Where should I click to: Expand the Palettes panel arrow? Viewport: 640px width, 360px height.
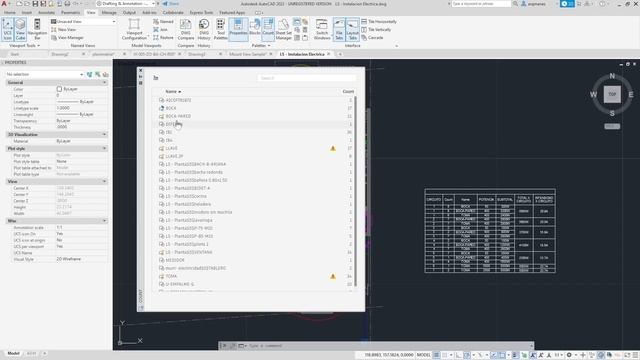[x=269, y=46]
